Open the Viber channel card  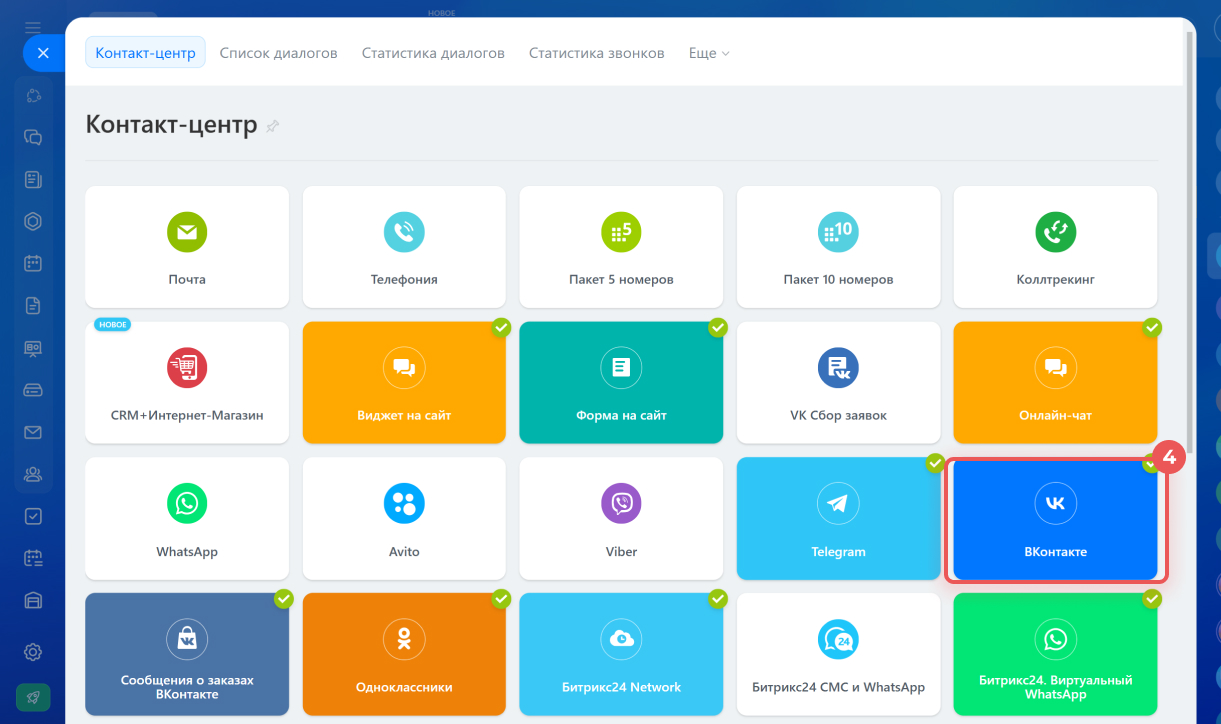click(621, 518)
